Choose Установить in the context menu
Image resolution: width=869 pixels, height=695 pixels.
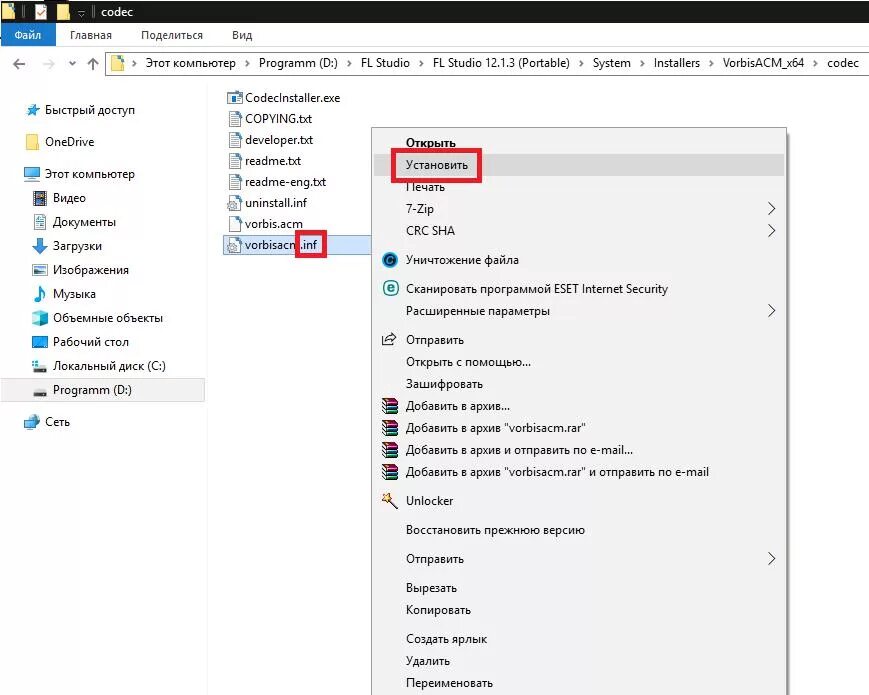click(x=579, y=165)
